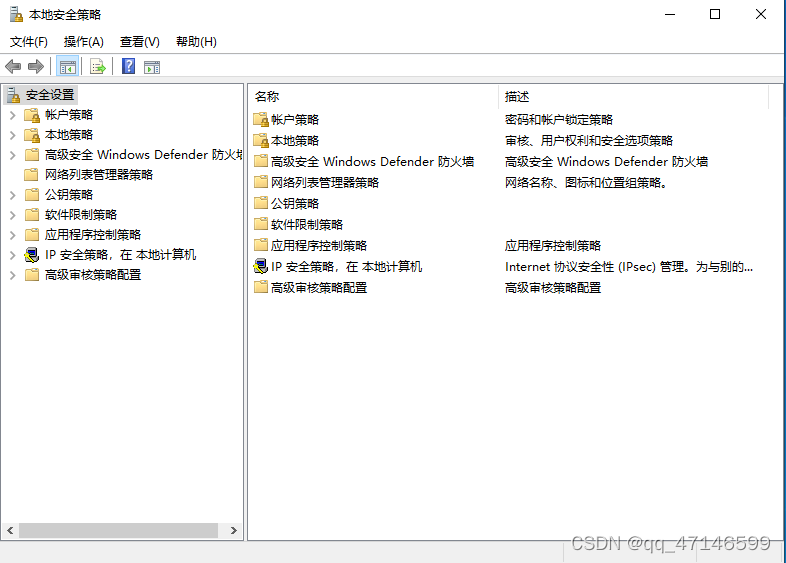Click 高级审核策略配置 folder icon in left tree

coord(32,275)
